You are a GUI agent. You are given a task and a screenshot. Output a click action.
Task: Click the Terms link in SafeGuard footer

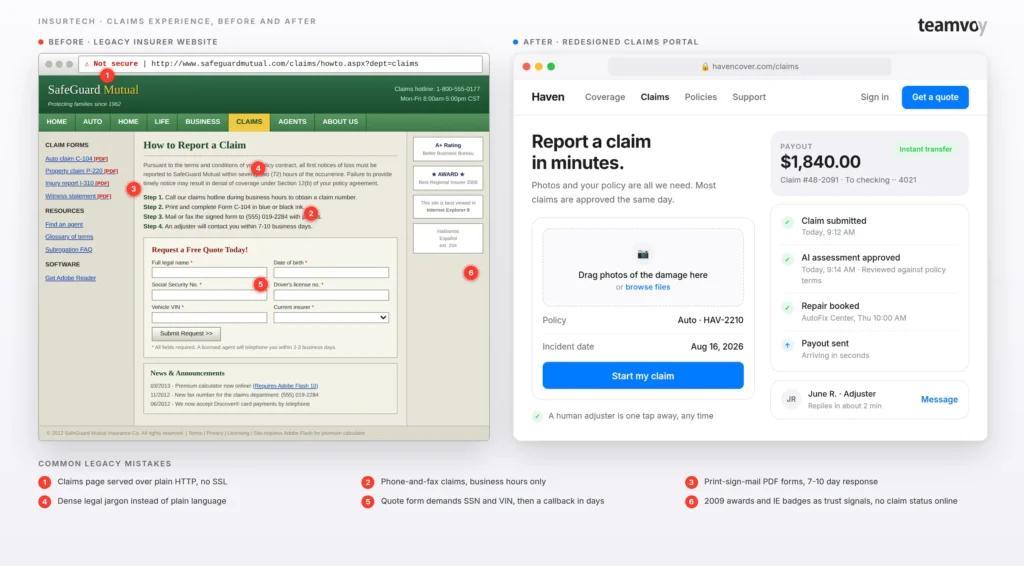(195, 433)
